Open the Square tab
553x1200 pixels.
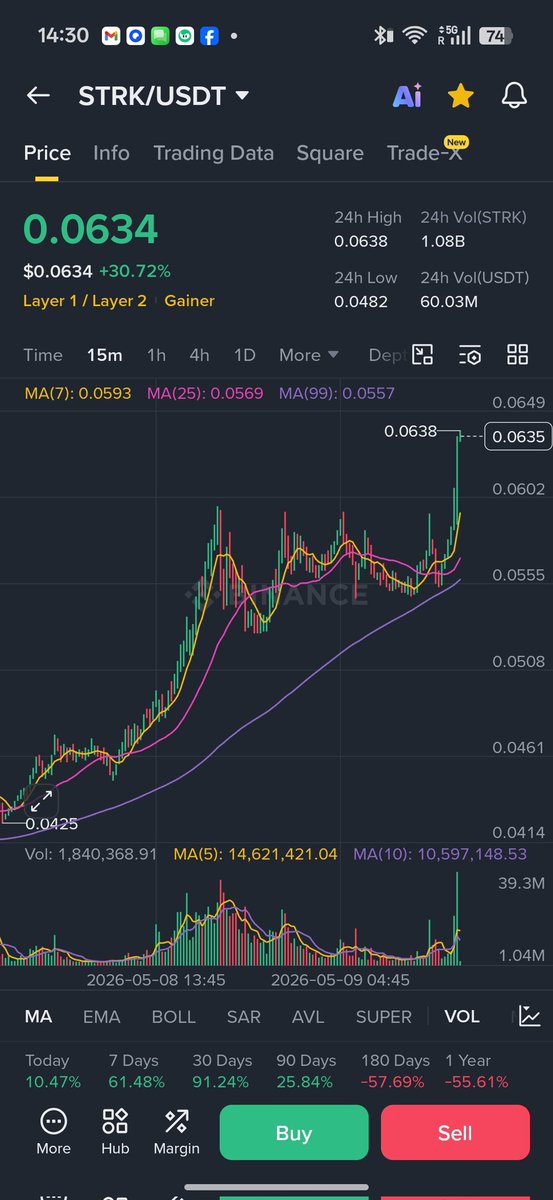coord(330,153)
